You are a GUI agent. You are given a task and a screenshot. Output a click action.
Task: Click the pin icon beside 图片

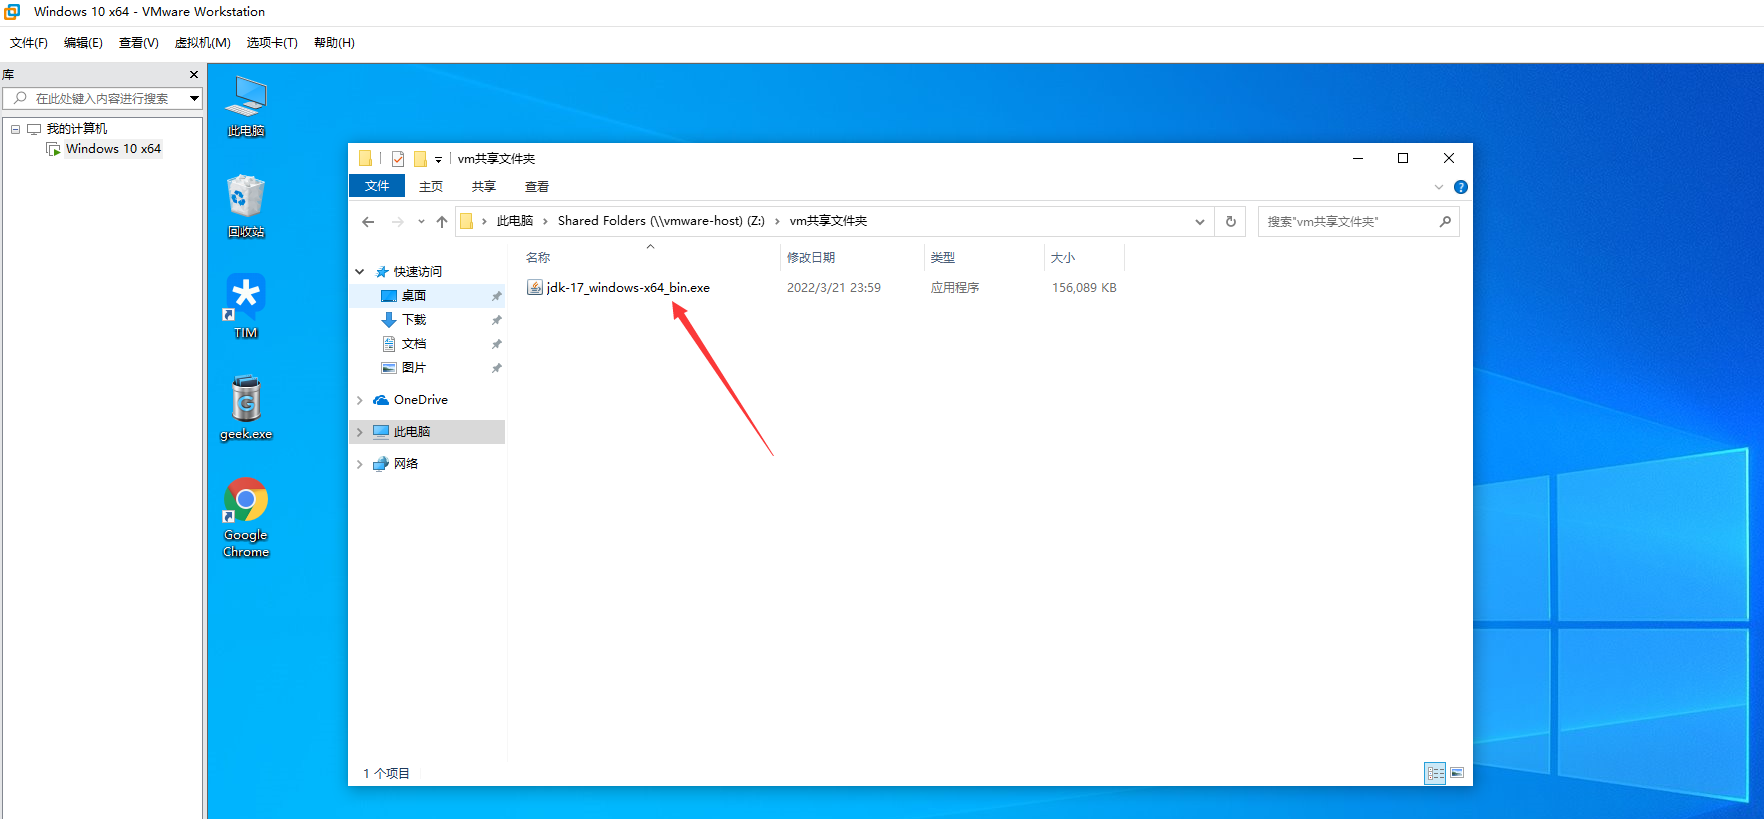tap(496, 368)
